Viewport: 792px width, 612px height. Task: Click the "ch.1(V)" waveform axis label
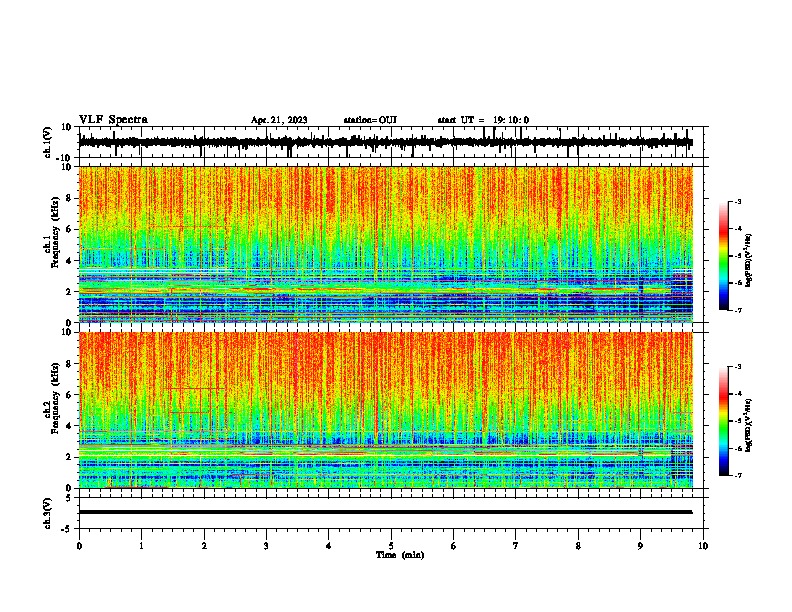tap(48, 142)
